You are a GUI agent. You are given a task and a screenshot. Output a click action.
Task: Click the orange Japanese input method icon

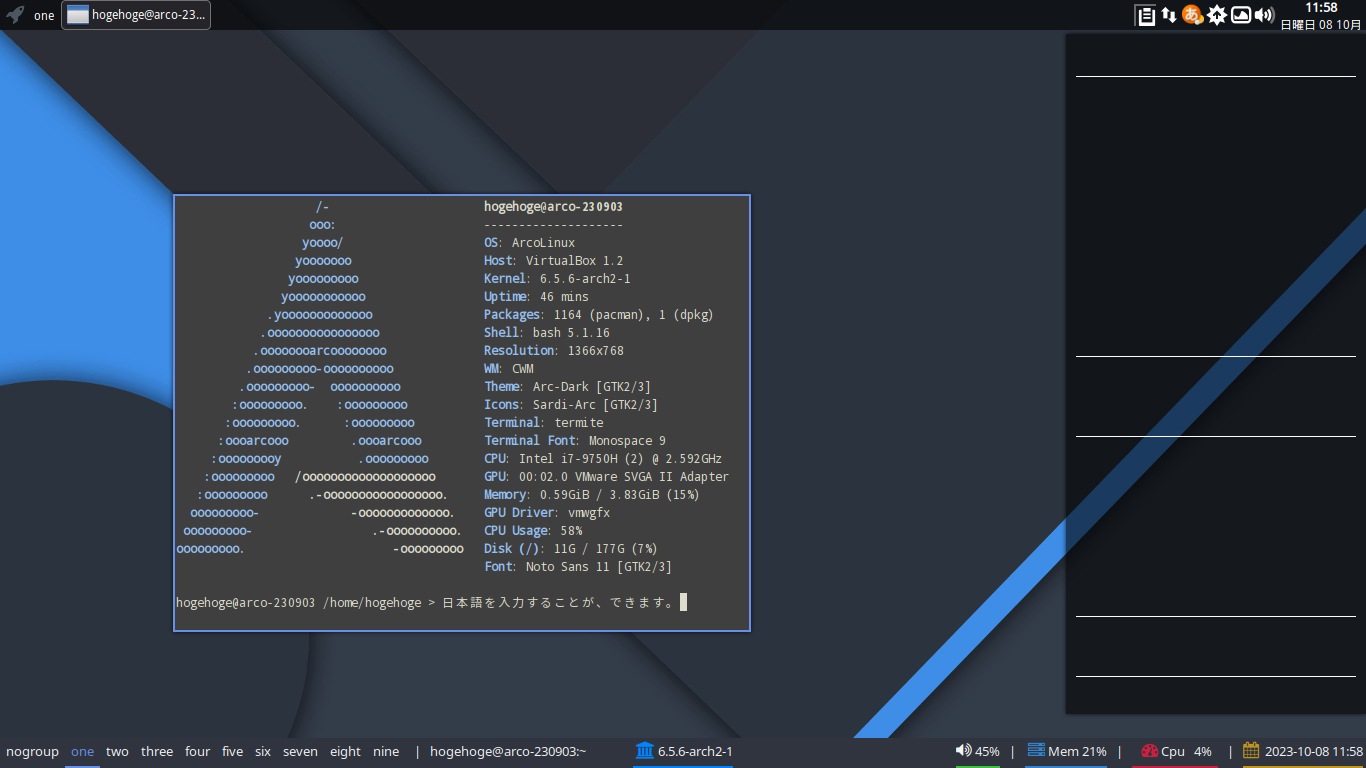[x=1192, y=15]
